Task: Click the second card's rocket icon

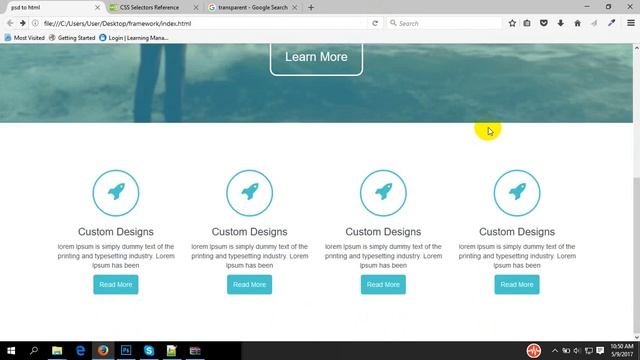Action: click(249, 193)
